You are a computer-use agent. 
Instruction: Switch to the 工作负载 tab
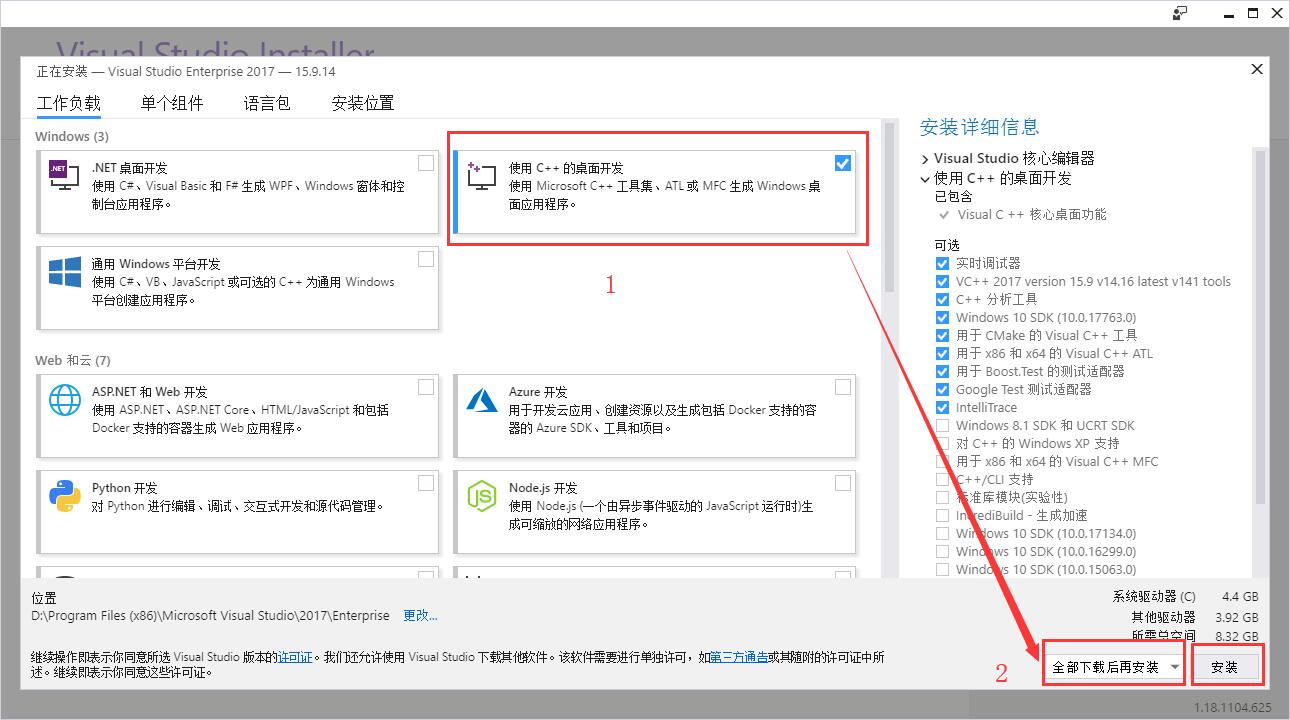(69, 103)
